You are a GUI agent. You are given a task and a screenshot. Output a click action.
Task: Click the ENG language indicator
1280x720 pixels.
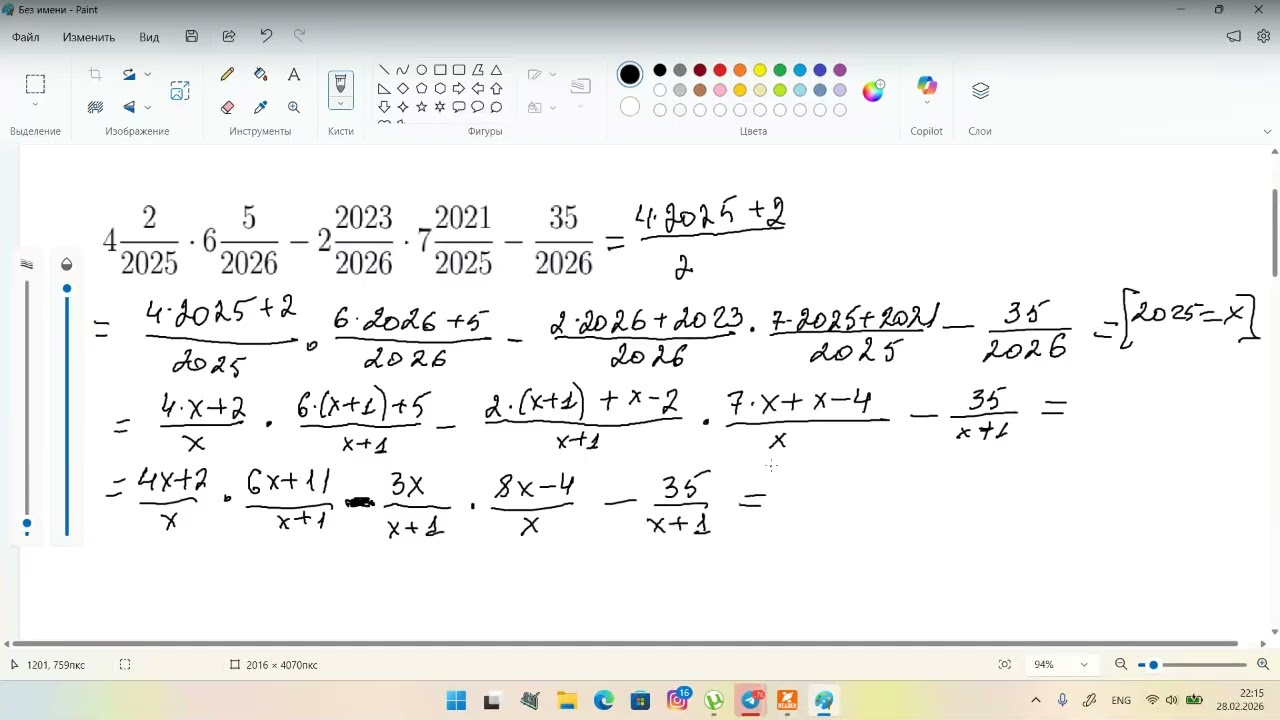pyautogui.click(x=1121, y=700)
